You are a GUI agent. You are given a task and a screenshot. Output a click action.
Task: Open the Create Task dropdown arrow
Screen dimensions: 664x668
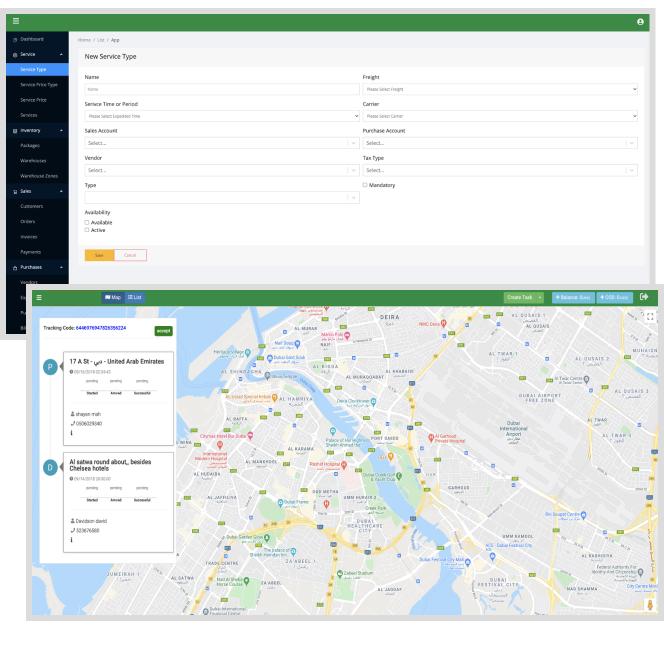[x=540, y=297]
